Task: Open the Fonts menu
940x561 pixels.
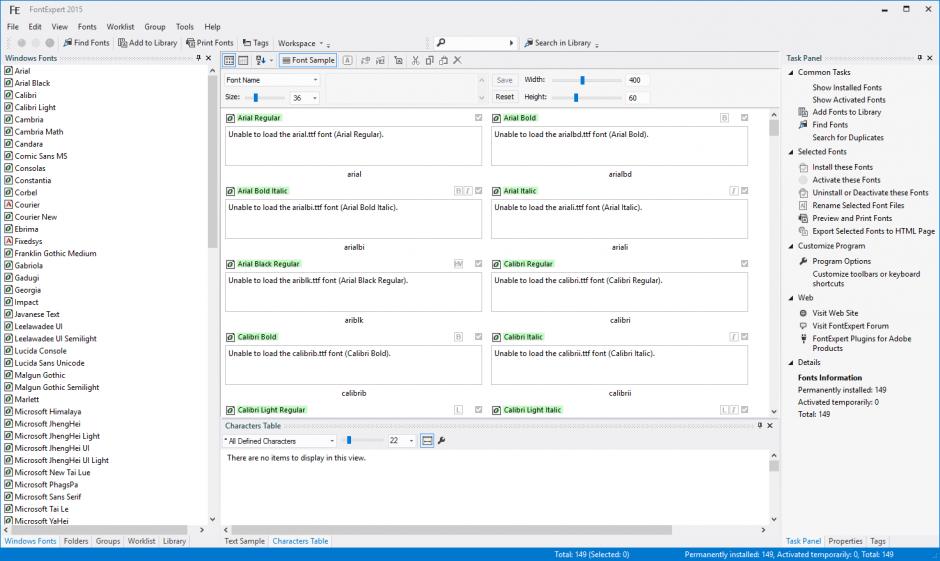Action: coord(87,26)
